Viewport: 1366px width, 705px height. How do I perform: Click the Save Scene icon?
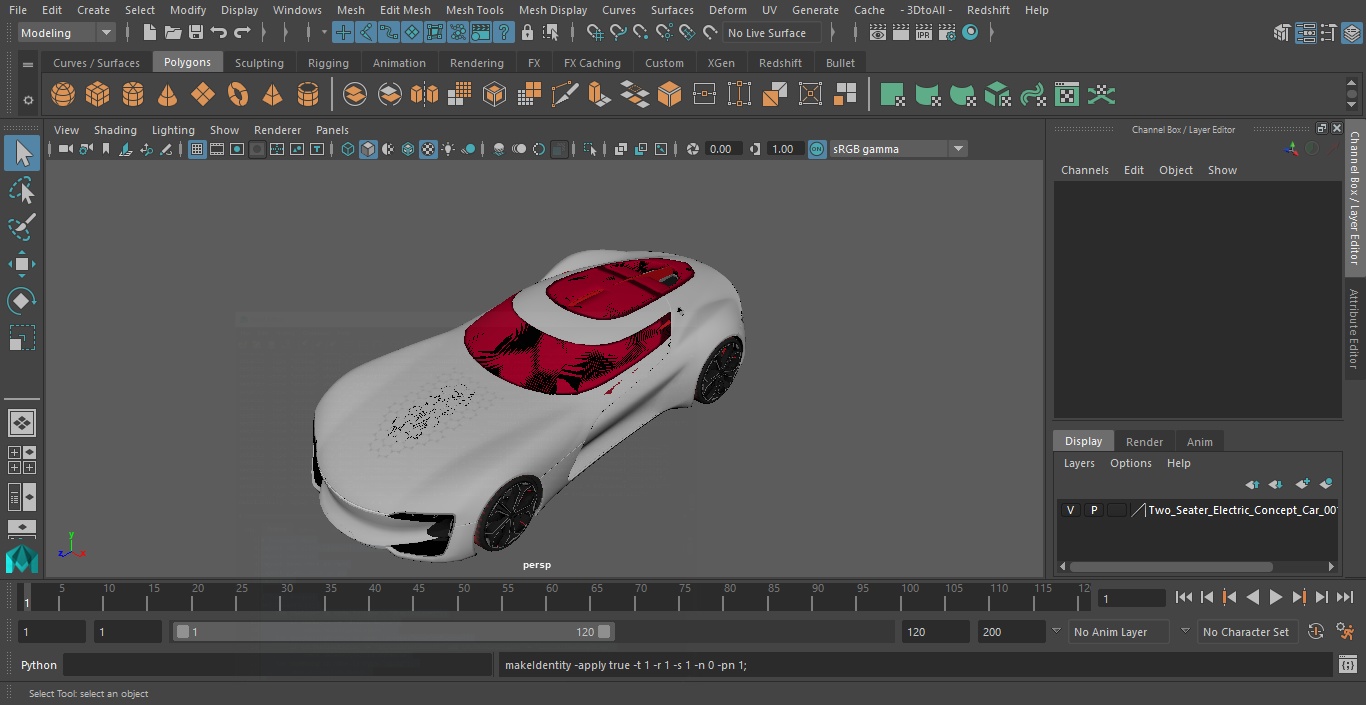(196, 33)
